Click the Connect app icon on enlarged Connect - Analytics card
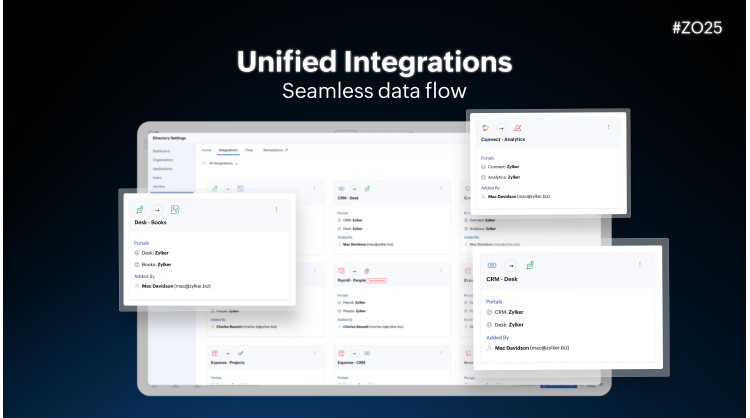This screenshot has height=418, width=750. coord(485,128)
